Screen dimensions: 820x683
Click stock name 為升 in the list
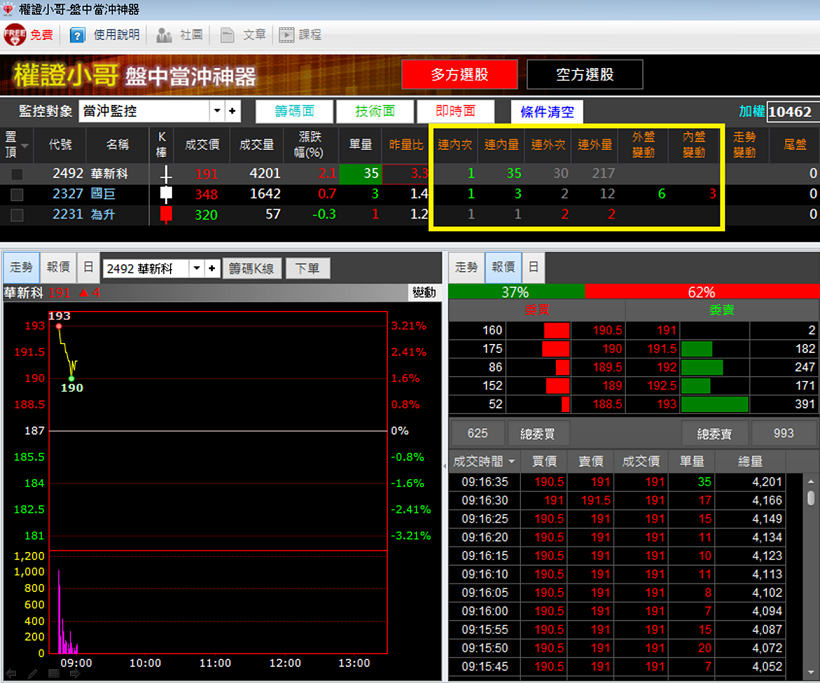point(103,214)
